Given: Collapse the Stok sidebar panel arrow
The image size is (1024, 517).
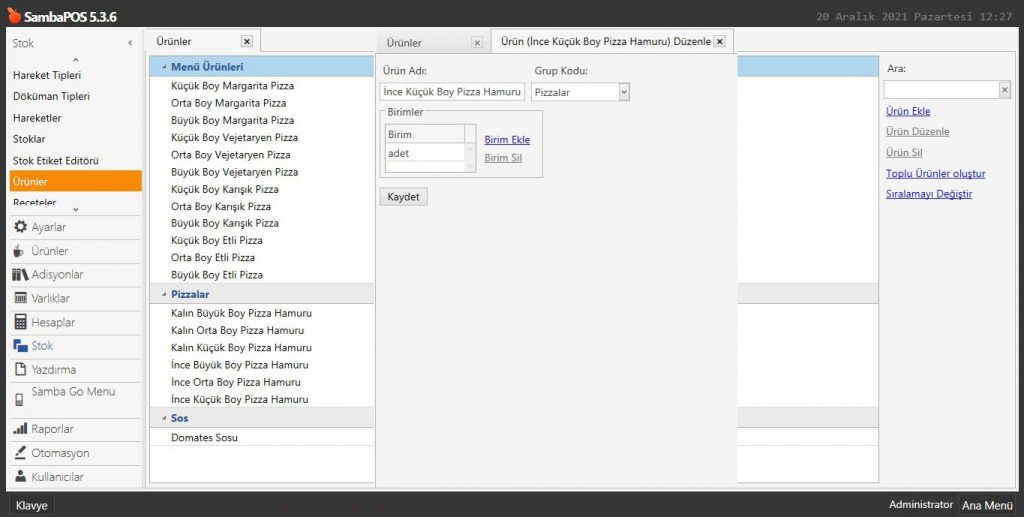Looking at the screenshot, I should coord(130,43).
